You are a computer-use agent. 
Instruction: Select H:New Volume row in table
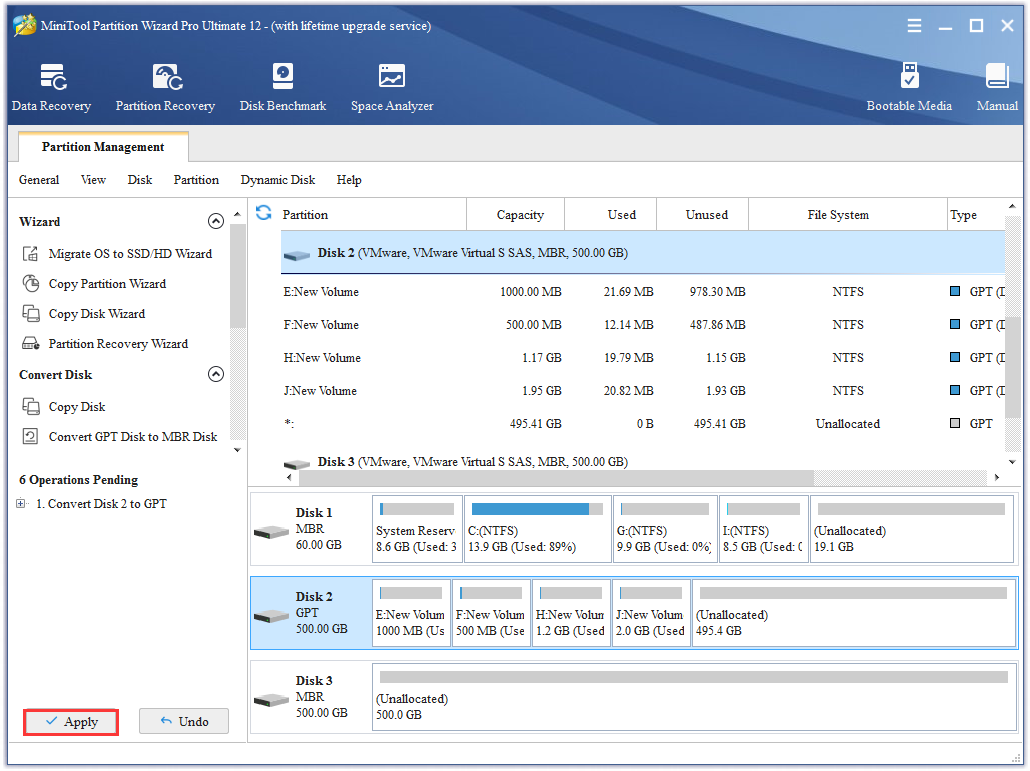click(642, 357)
